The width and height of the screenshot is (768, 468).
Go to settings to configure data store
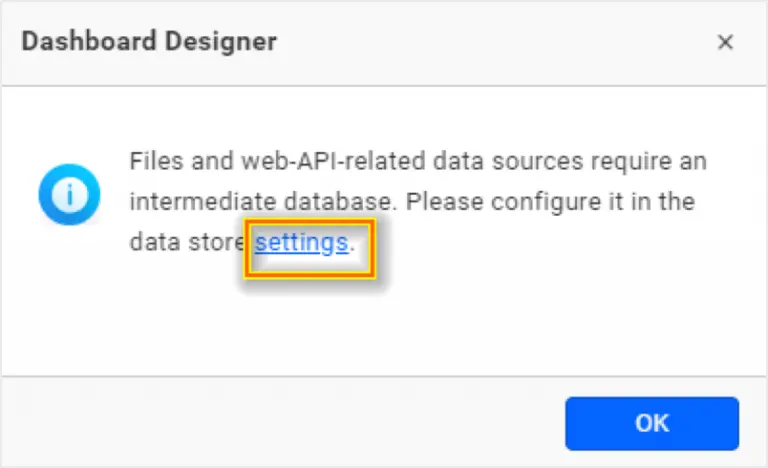(301, 242)
